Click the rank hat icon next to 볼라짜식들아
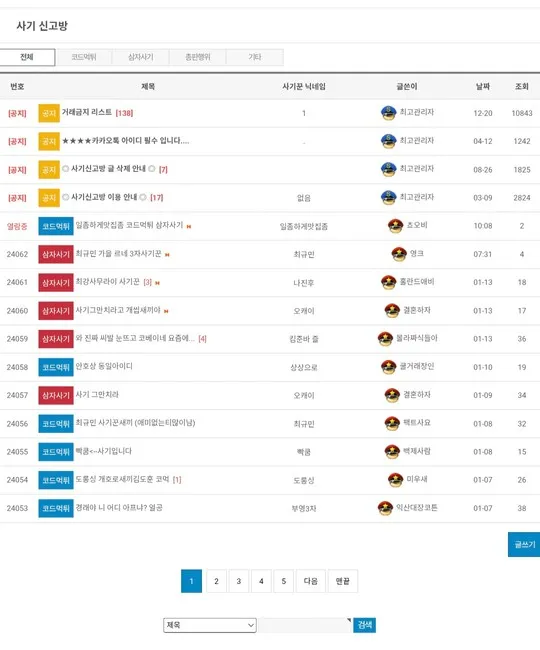 tap(385, 339)
